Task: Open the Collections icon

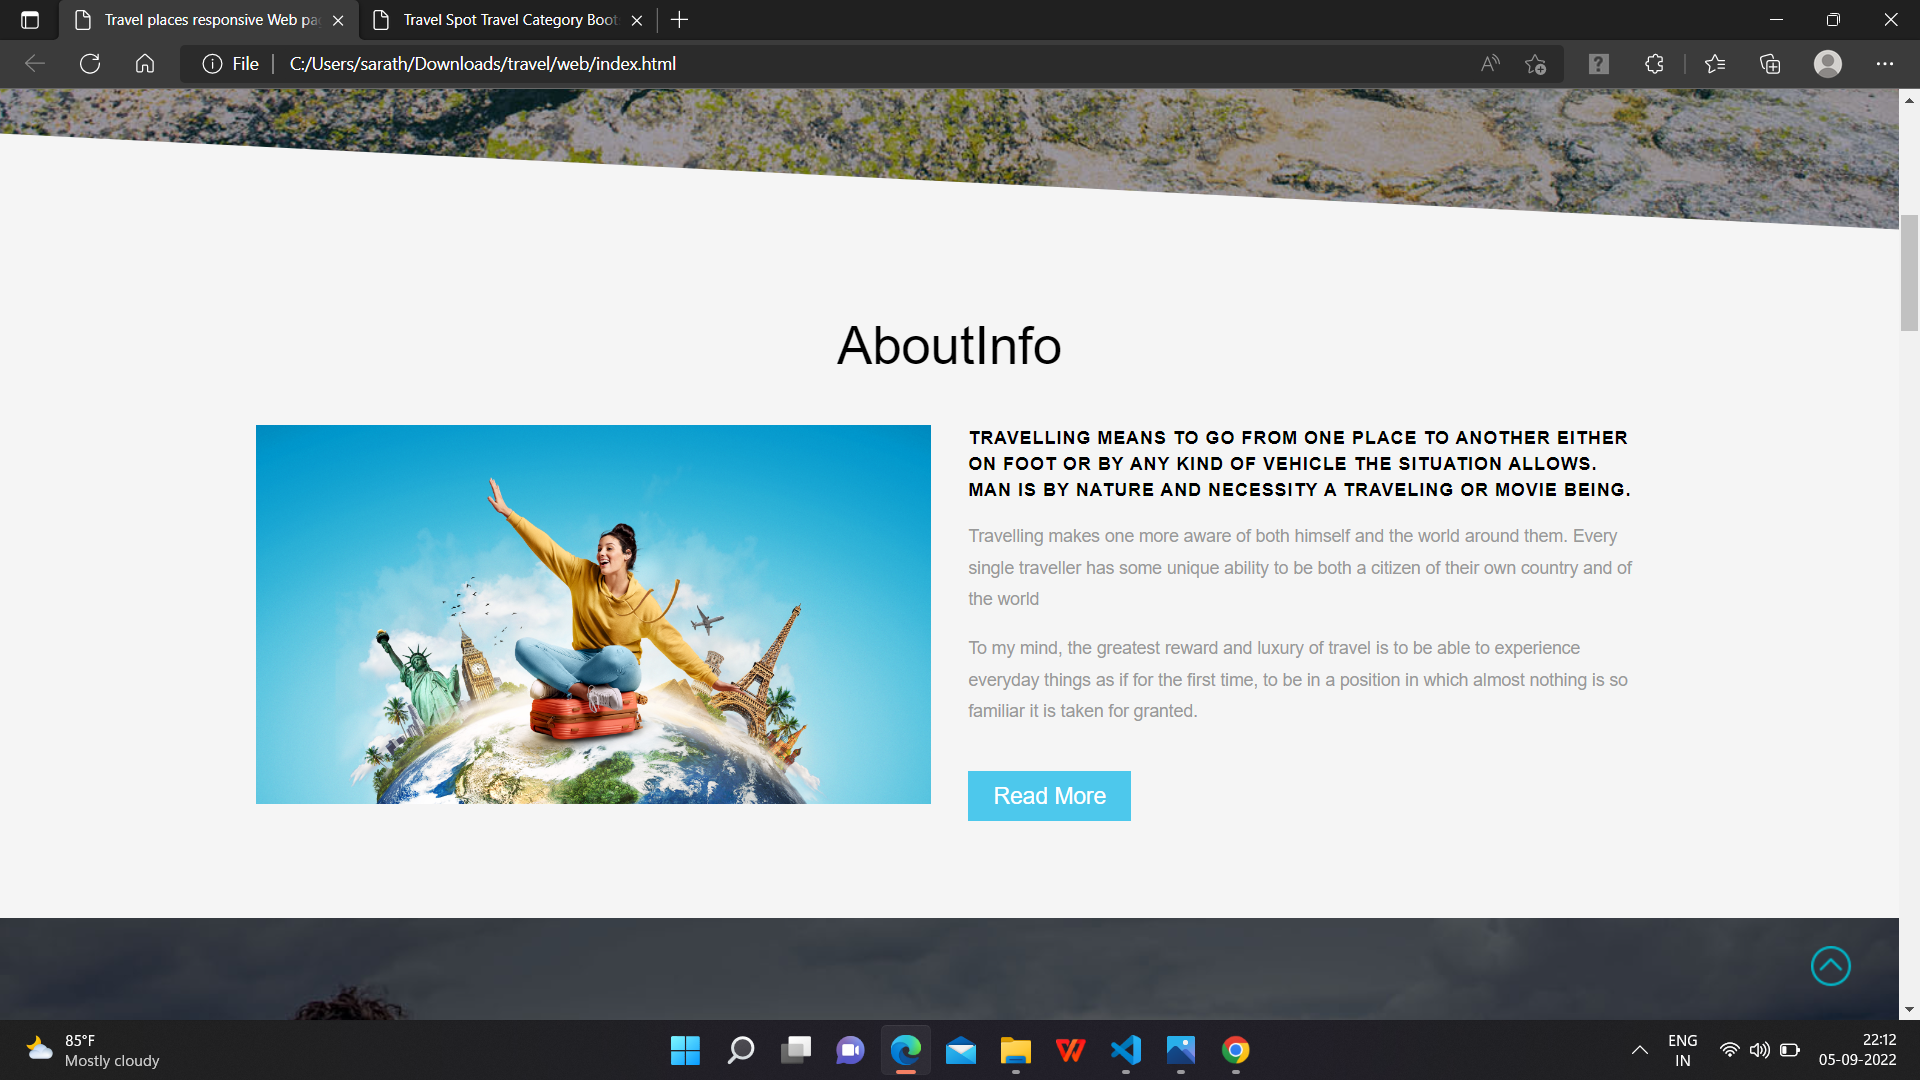Action: click(1770, 64)
